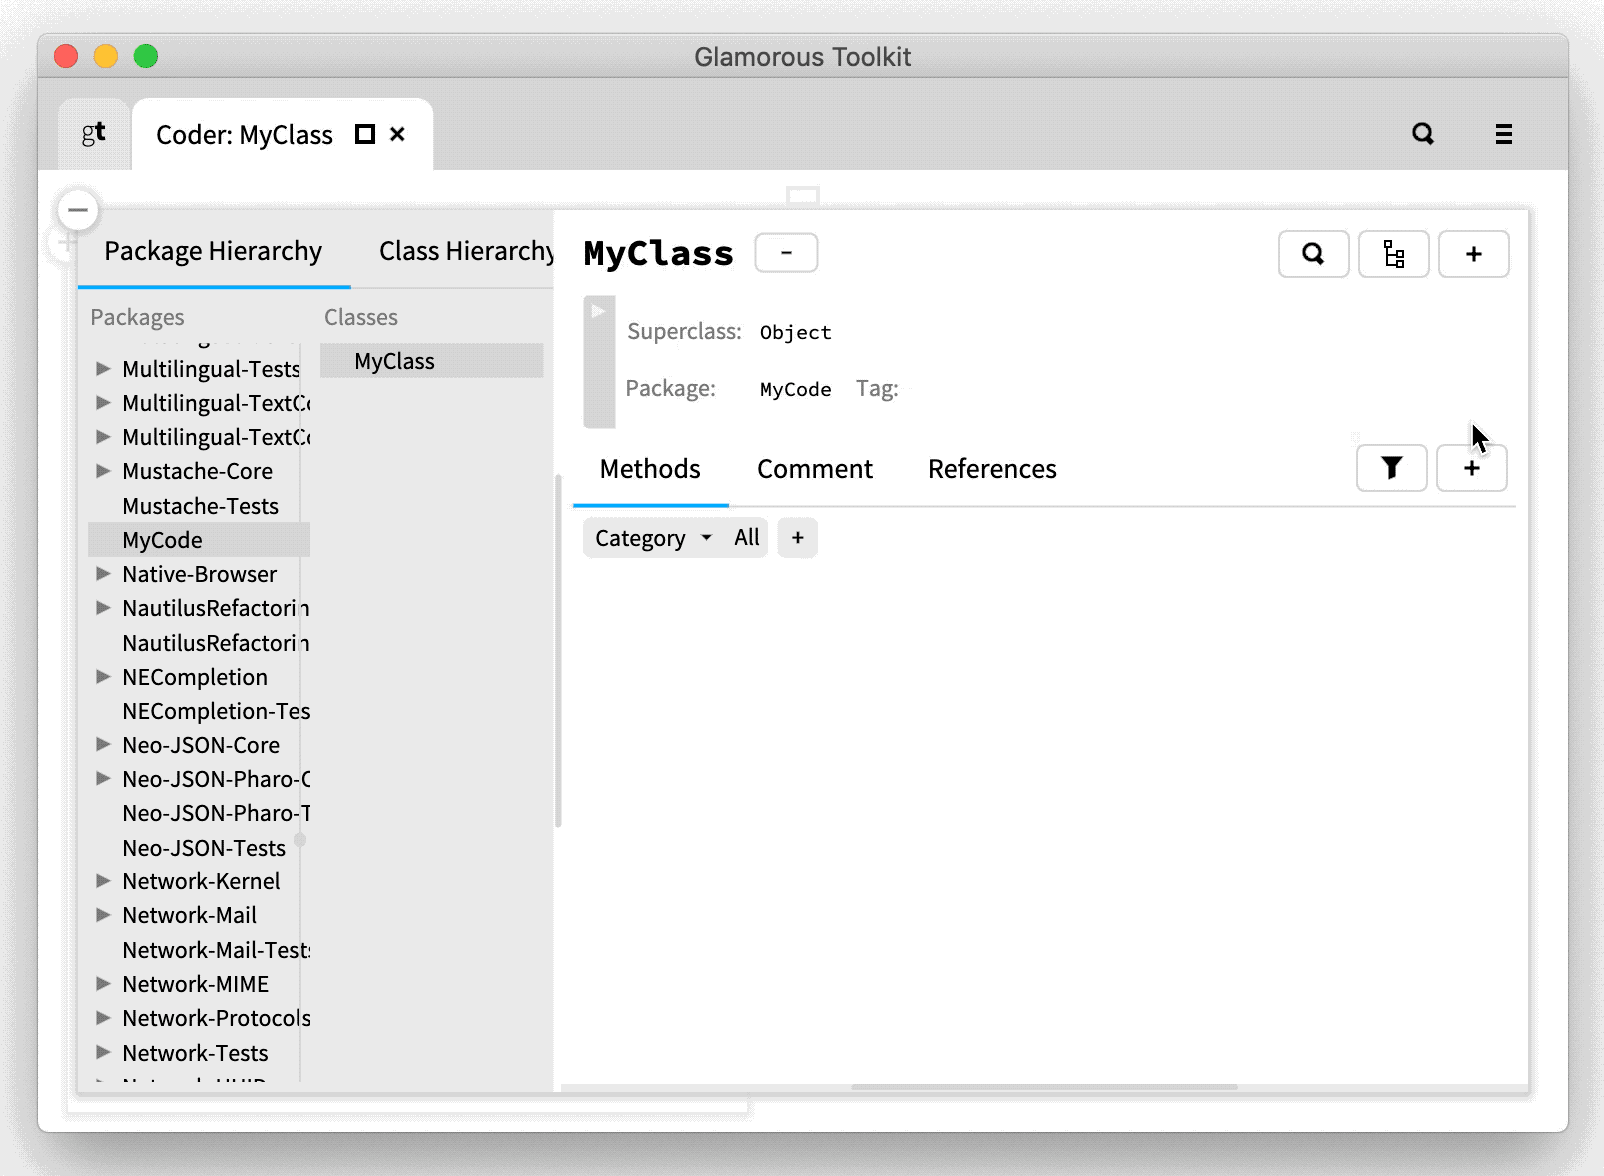Toggle the maximize square on Coder tab
This screenshot has width=1604, height=1176.
pyautogui.click(x=364, y=133)
